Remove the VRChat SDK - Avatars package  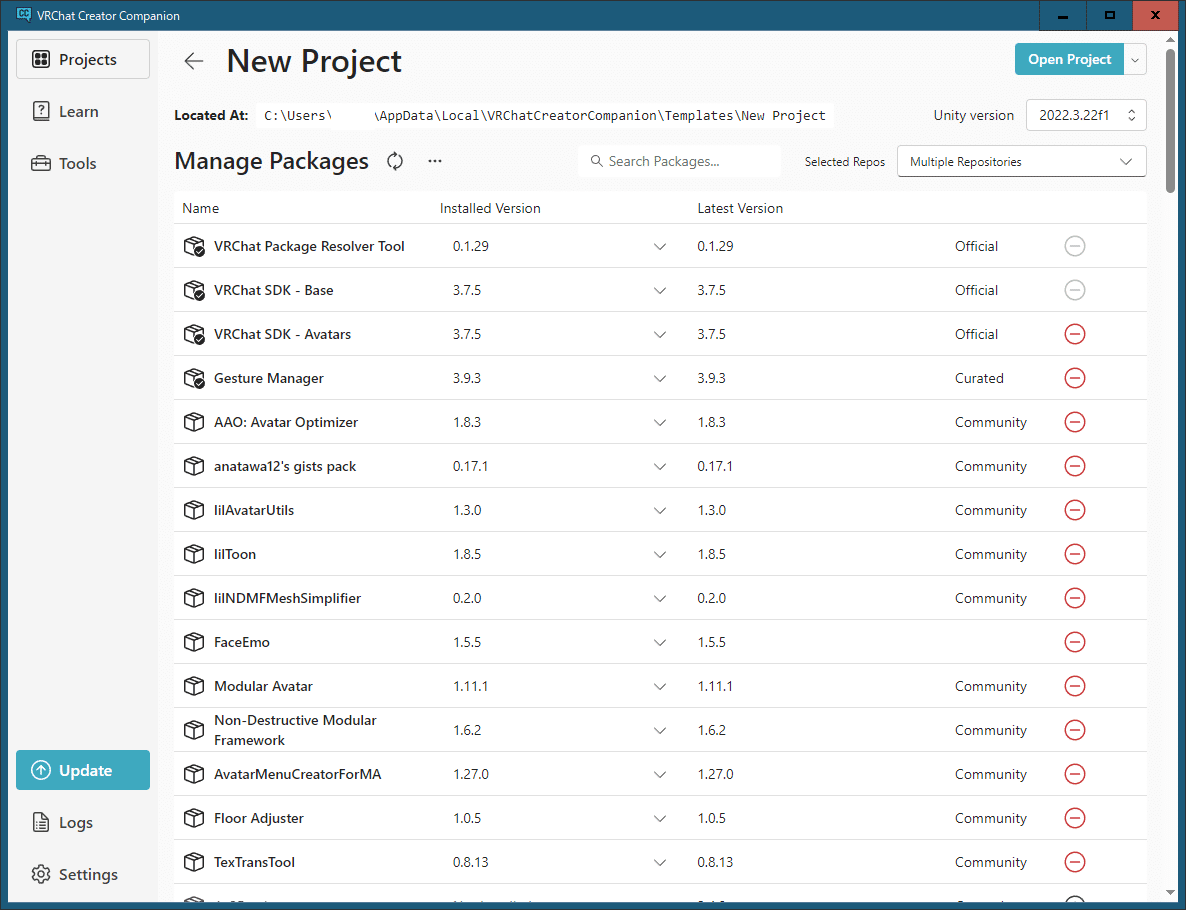1075,334
